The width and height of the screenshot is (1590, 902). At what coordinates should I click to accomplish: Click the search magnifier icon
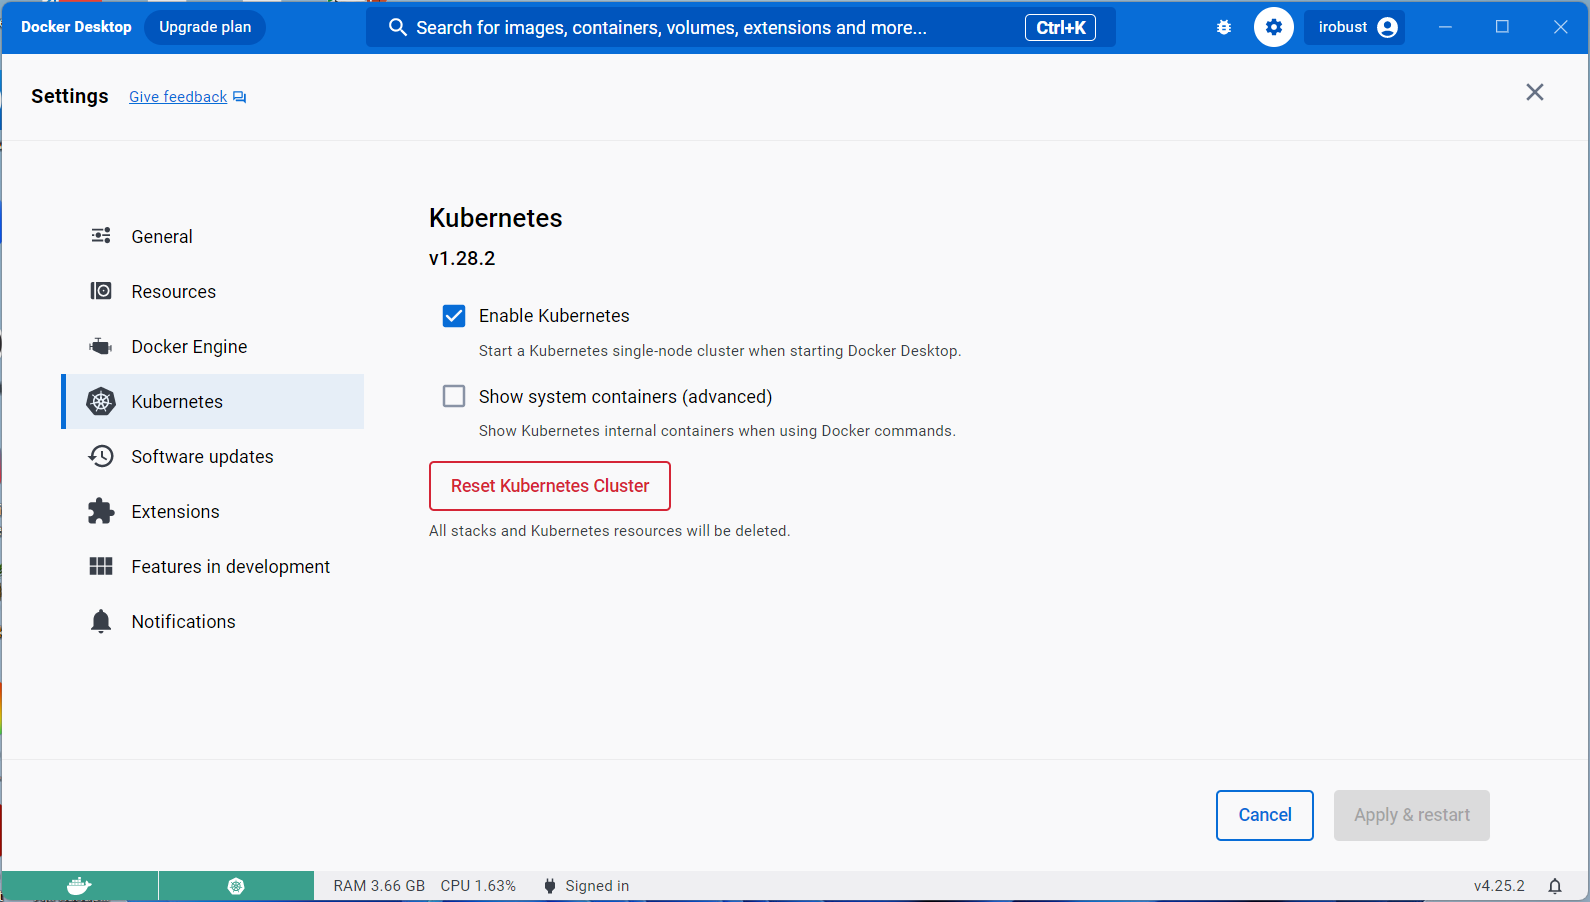(397, 28)
